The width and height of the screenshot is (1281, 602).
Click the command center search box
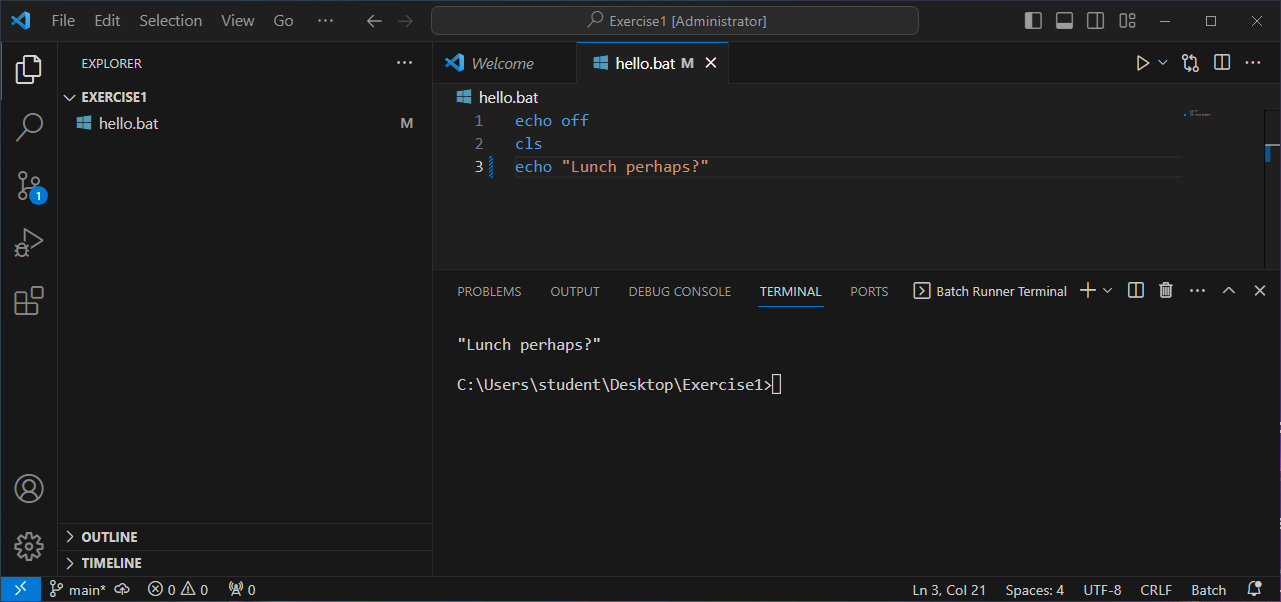coord(674,21)
